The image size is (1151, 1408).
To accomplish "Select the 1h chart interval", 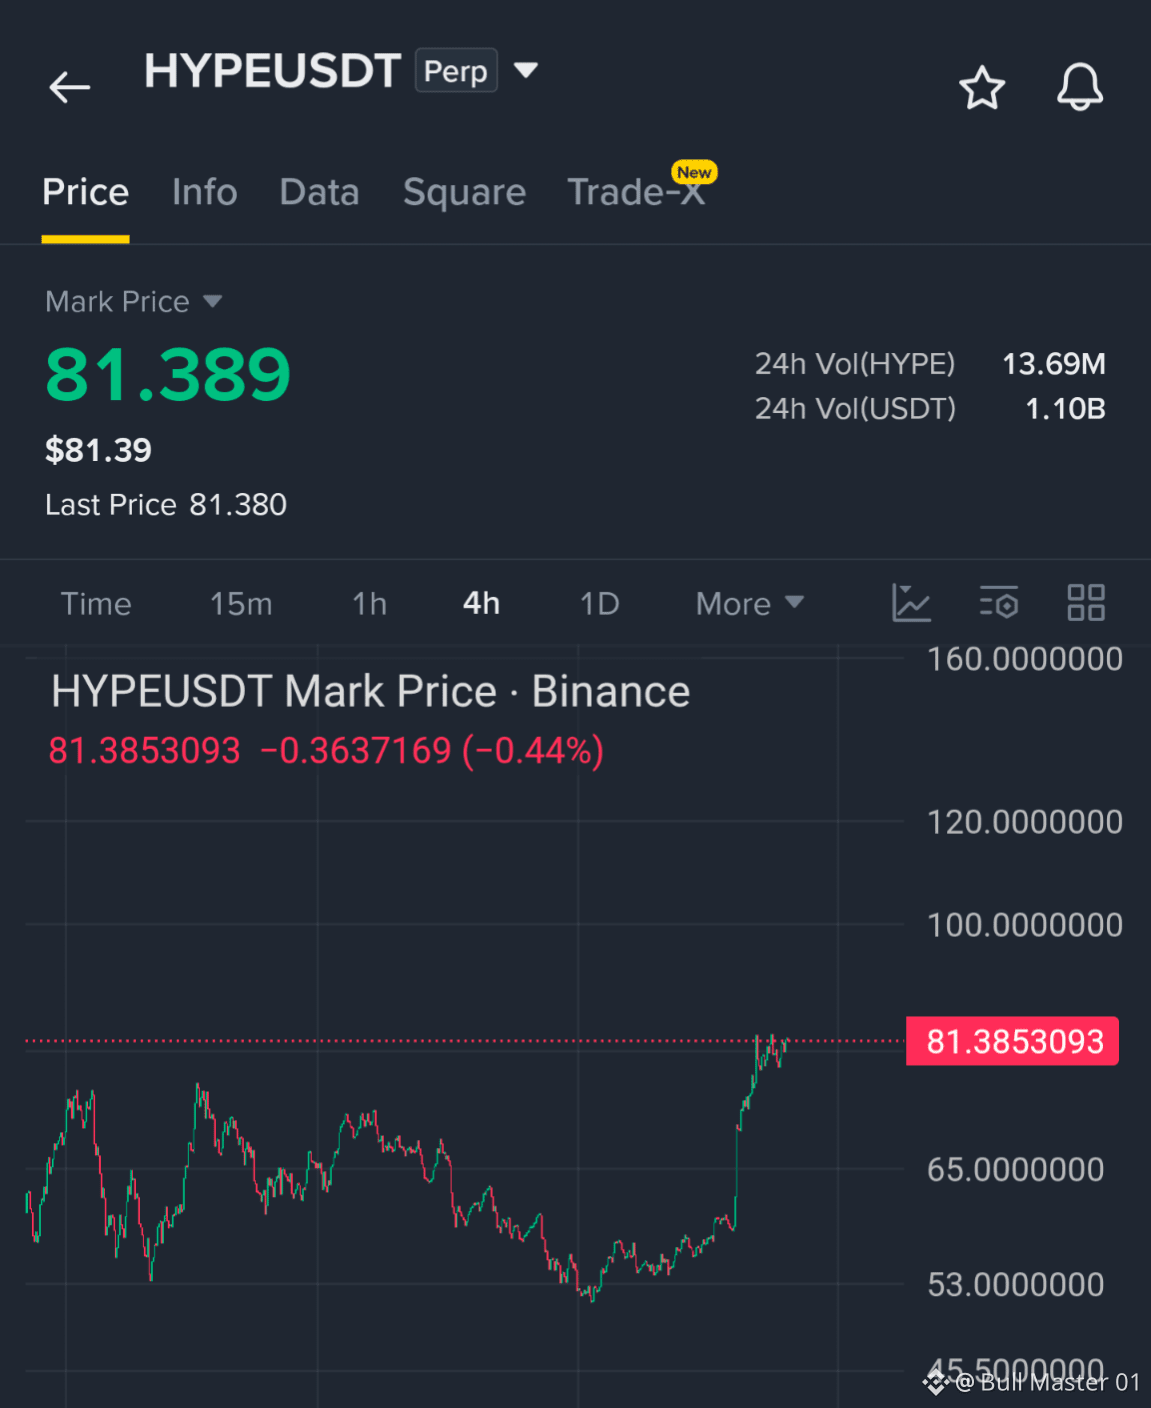I will pos(369,604).
